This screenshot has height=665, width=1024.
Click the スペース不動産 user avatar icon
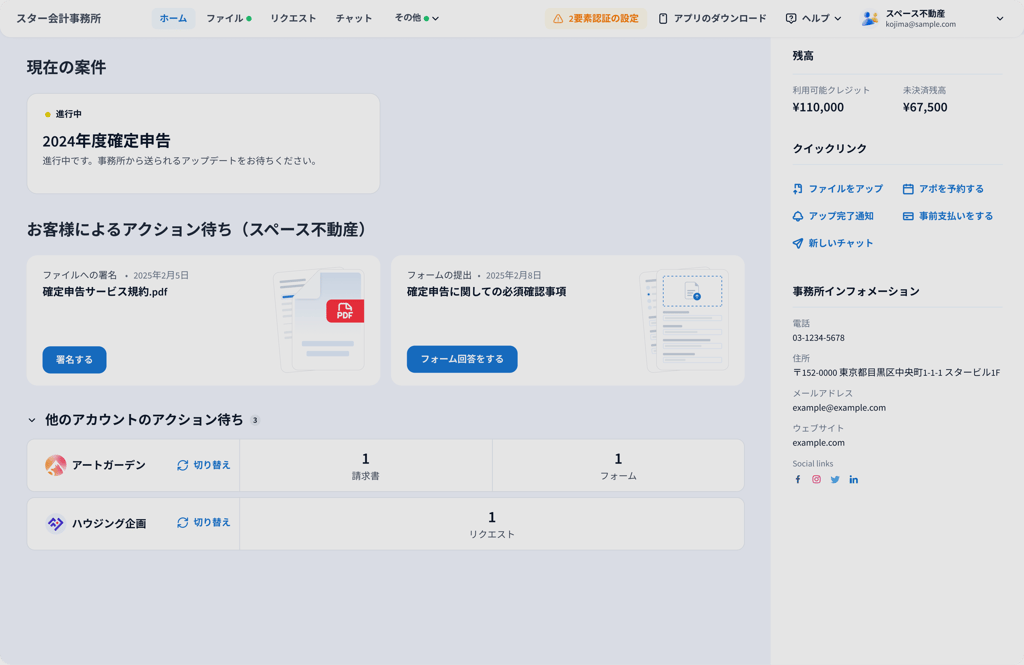(869, 18)
